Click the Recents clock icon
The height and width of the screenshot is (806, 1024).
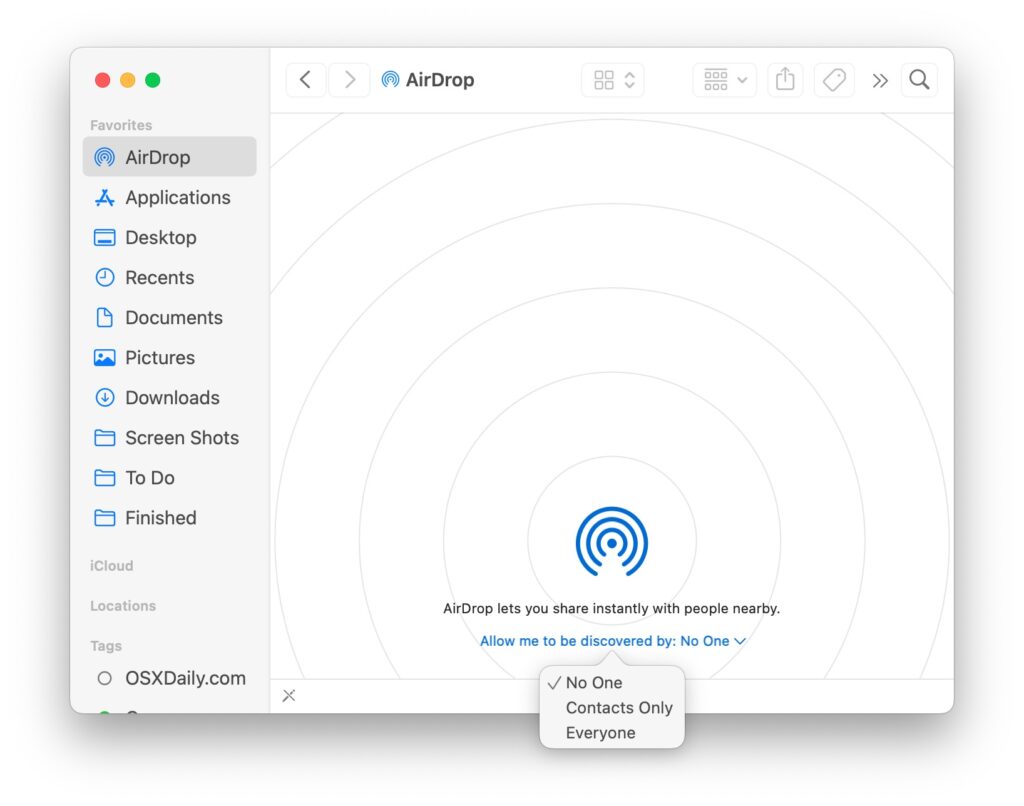[x=104, y=278]
